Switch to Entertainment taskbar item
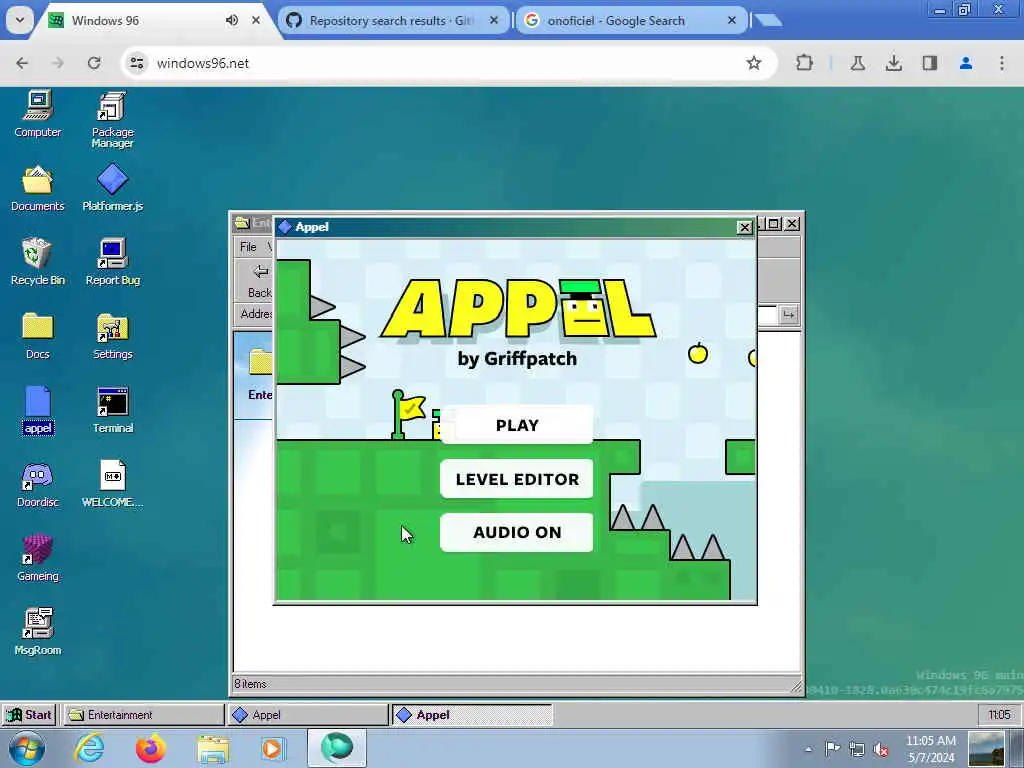 [142, 714]
